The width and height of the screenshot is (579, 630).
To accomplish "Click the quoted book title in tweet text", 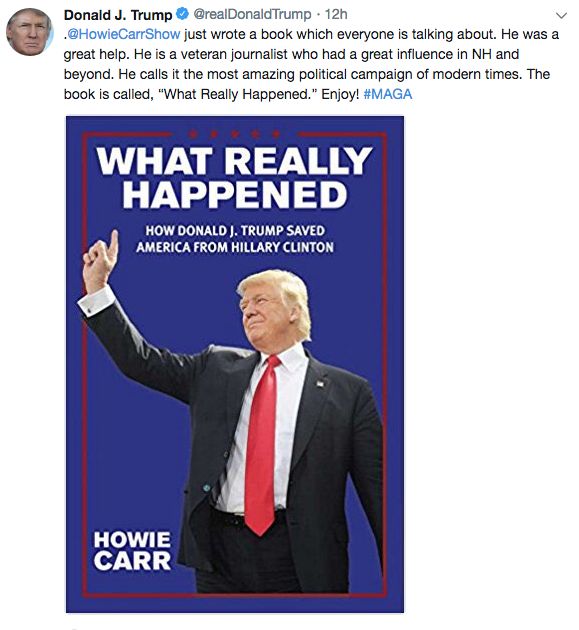I will 238,94.
